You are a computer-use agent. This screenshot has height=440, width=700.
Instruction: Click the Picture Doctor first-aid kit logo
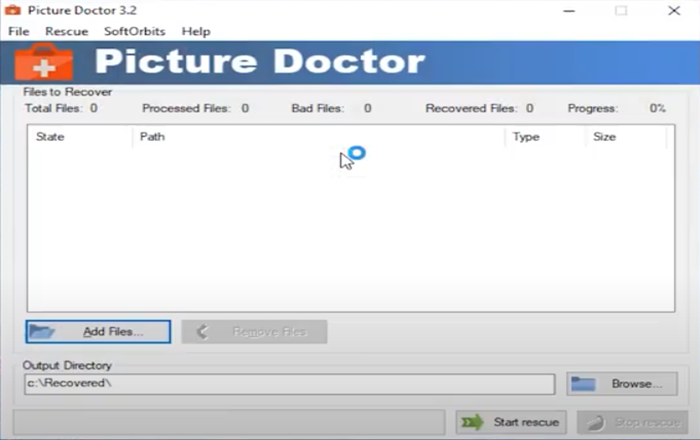(x=44, y=62)
